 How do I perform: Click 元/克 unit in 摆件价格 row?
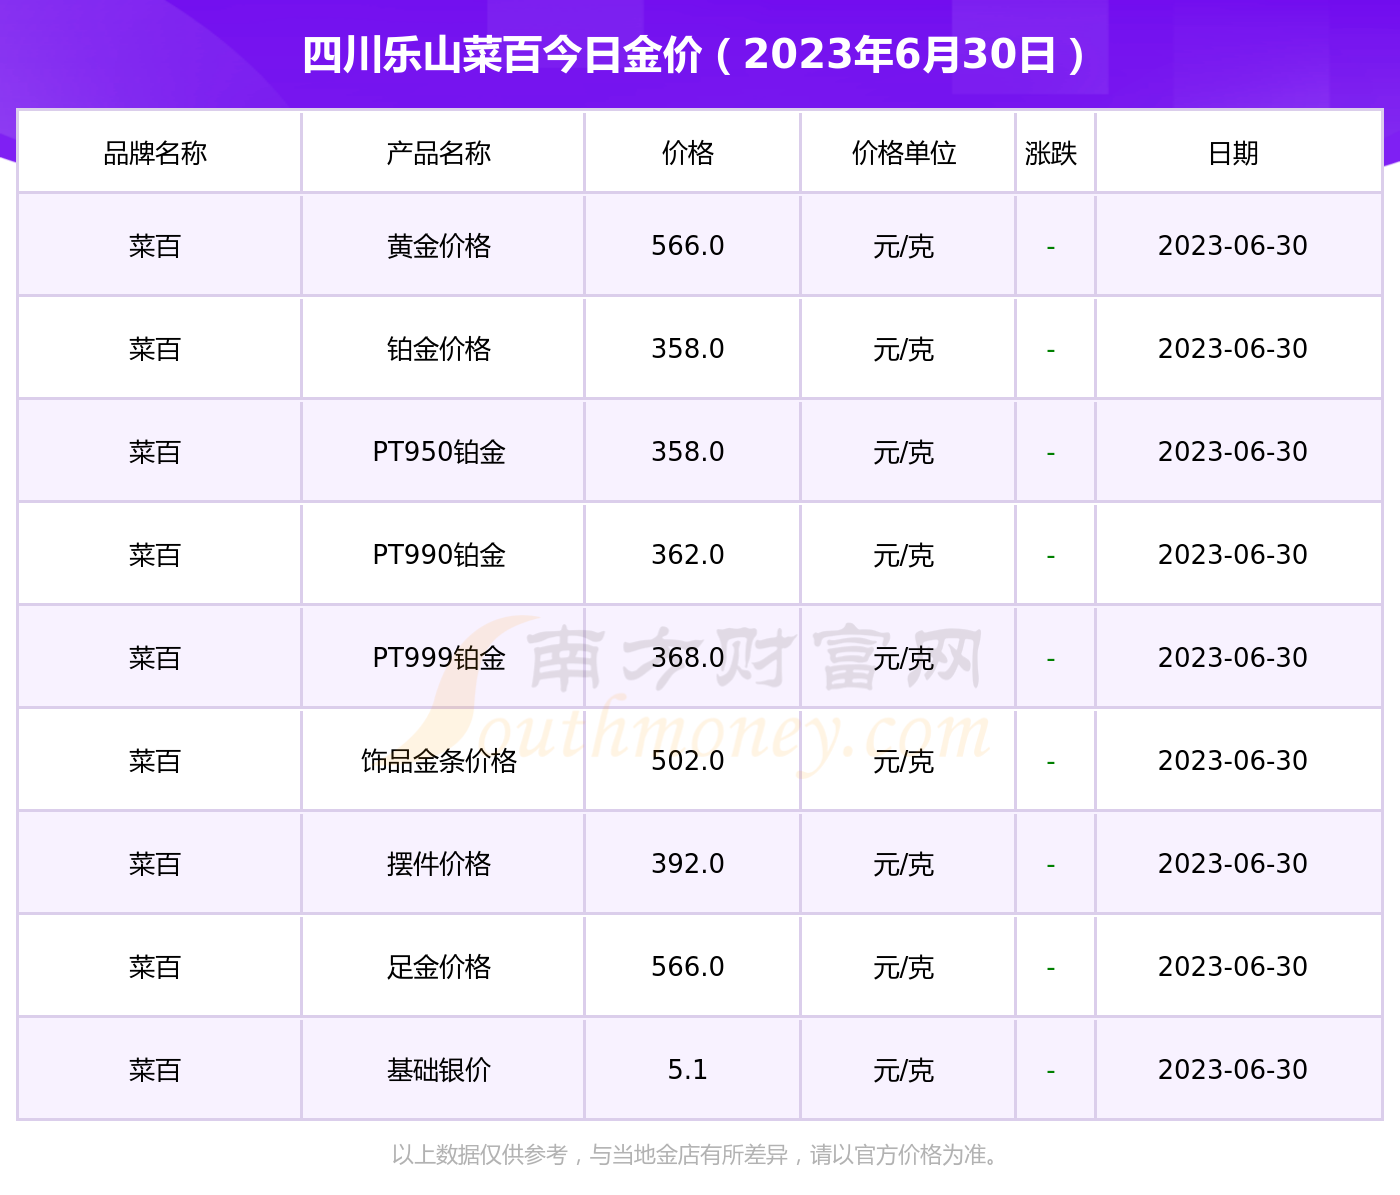pyautogui.click(x=904, y=864)
